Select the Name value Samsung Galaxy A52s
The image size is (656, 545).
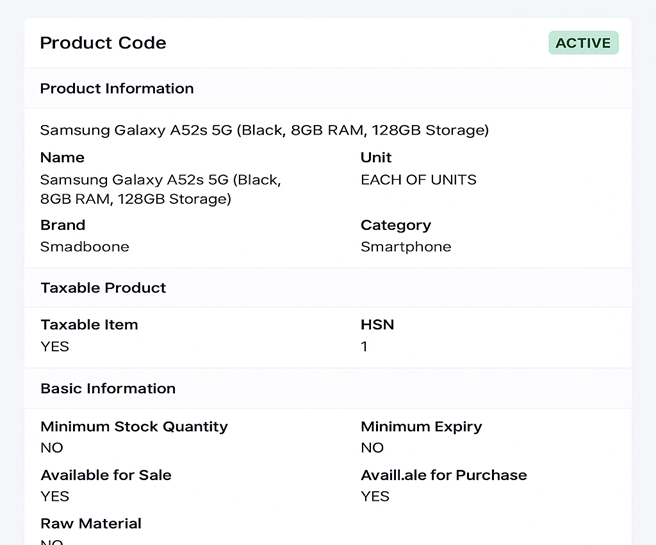(x=161, y=189)
